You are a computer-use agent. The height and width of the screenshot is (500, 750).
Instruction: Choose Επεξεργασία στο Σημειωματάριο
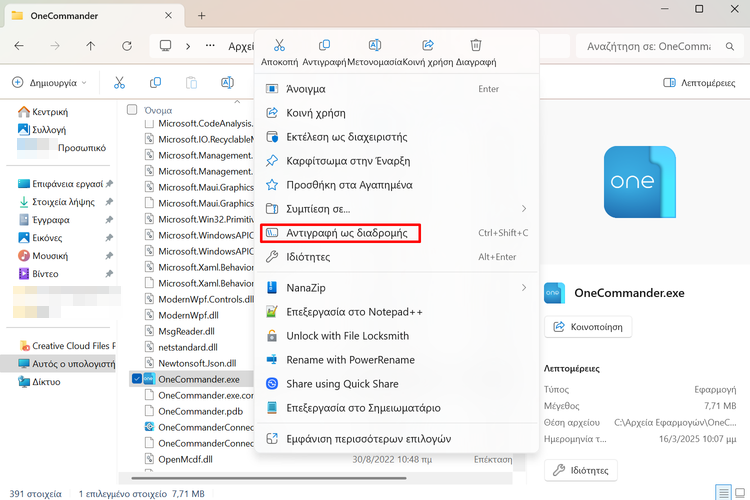click(397, 408)
